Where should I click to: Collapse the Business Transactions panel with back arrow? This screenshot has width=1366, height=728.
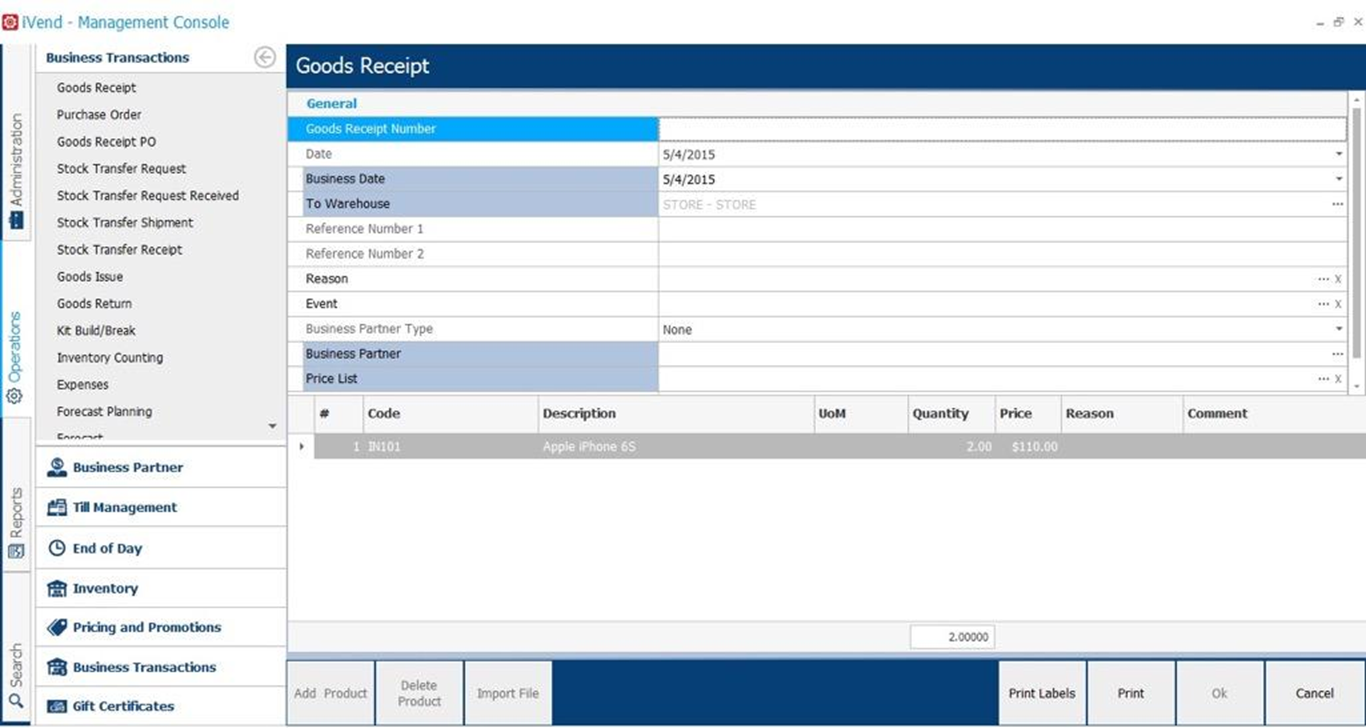tap(265, 57)
